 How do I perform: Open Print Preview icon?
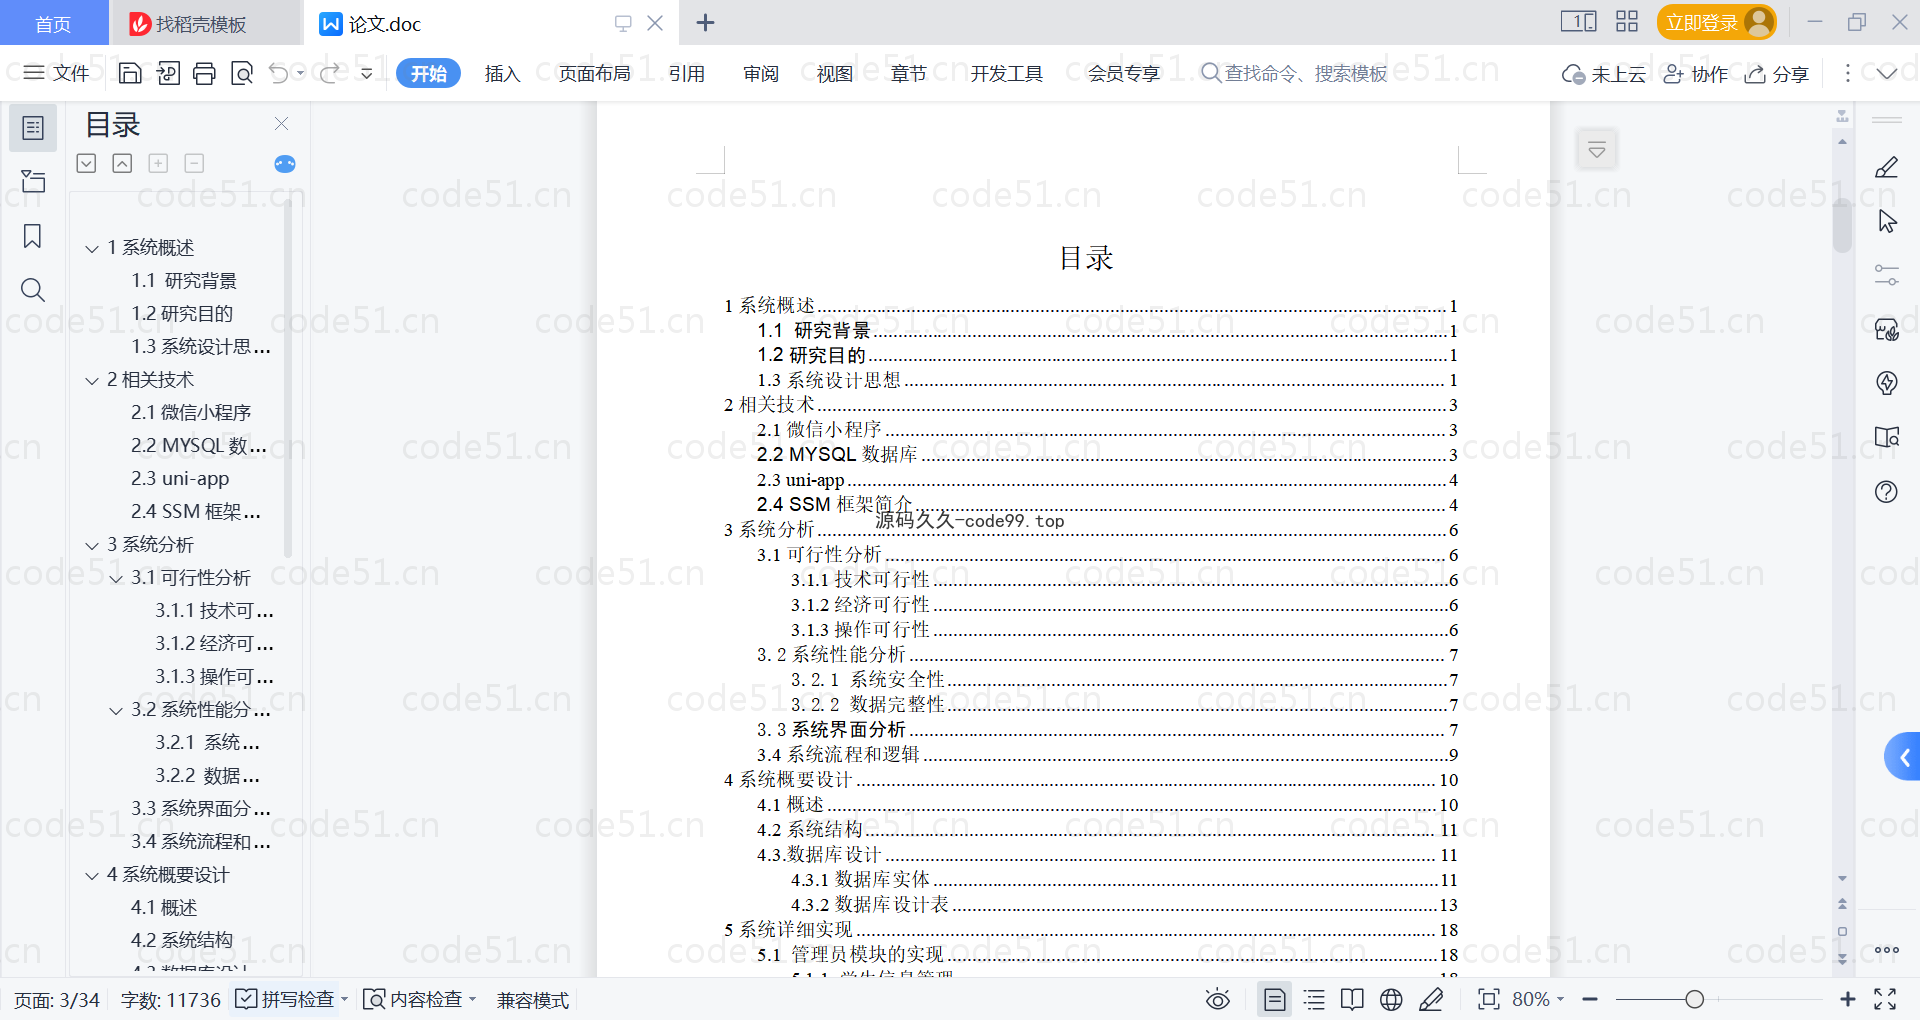click(241, 73)
